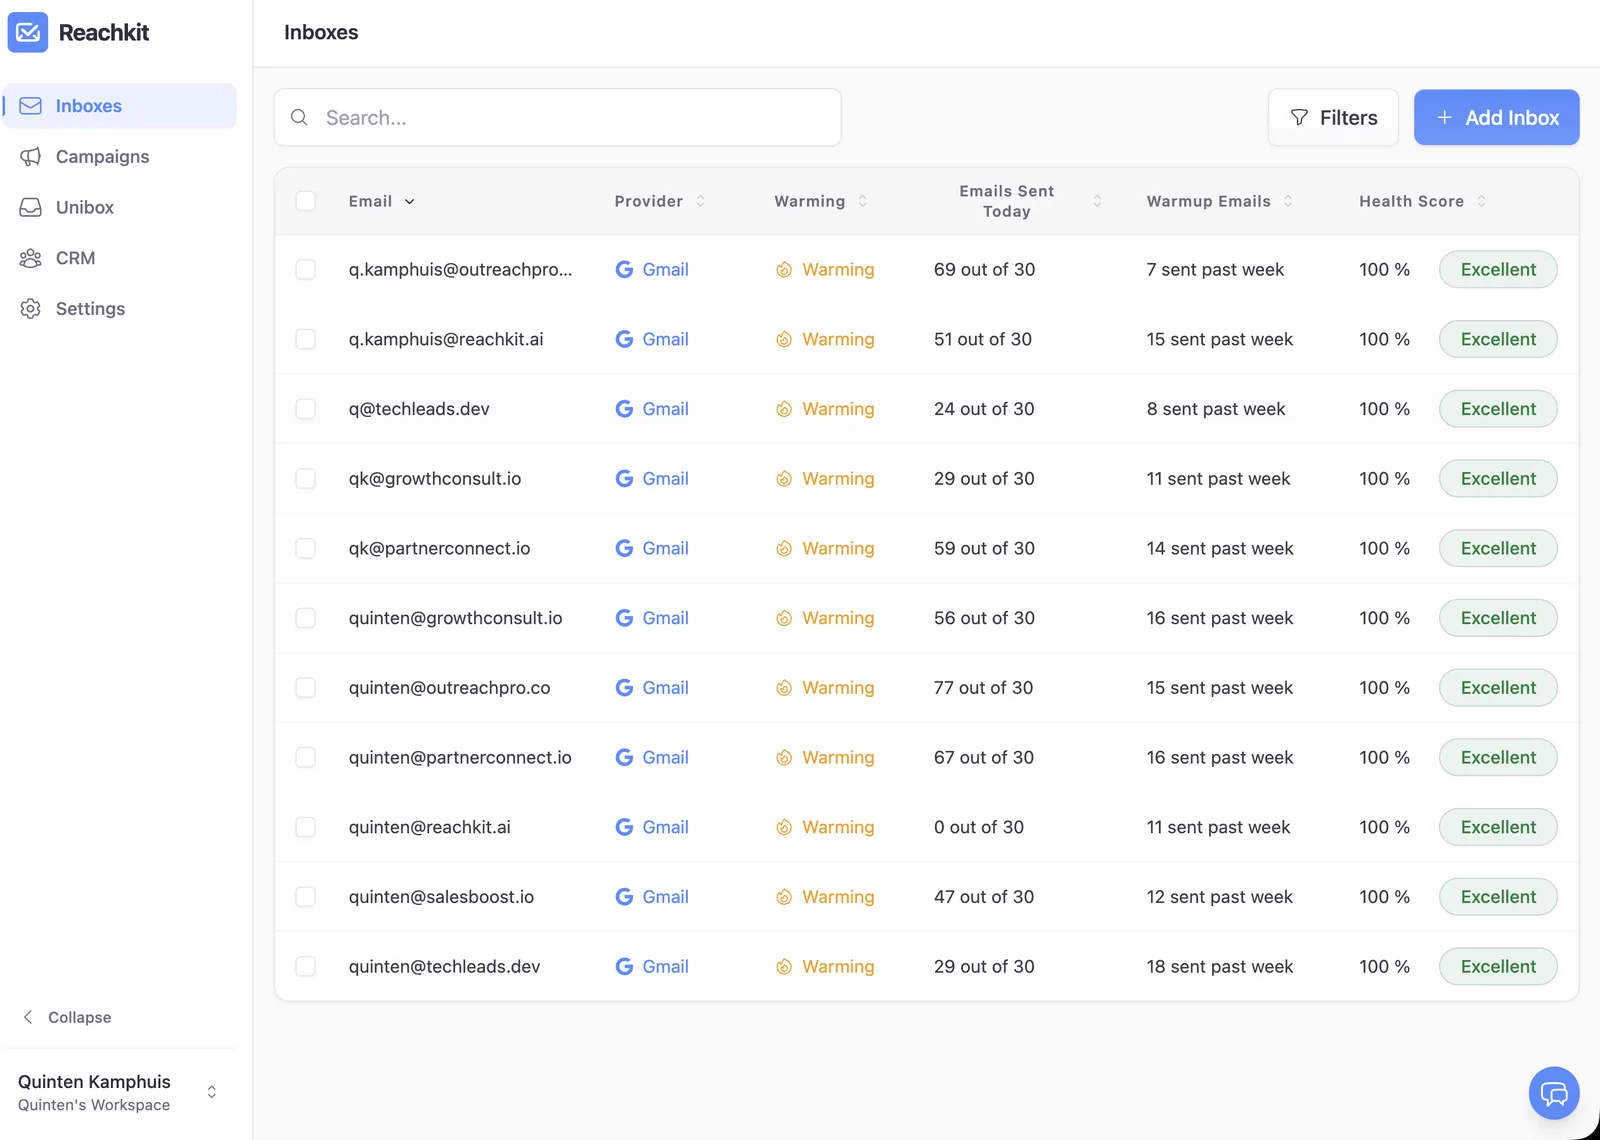Click the Inboxes page title

[x=321, y=32]
